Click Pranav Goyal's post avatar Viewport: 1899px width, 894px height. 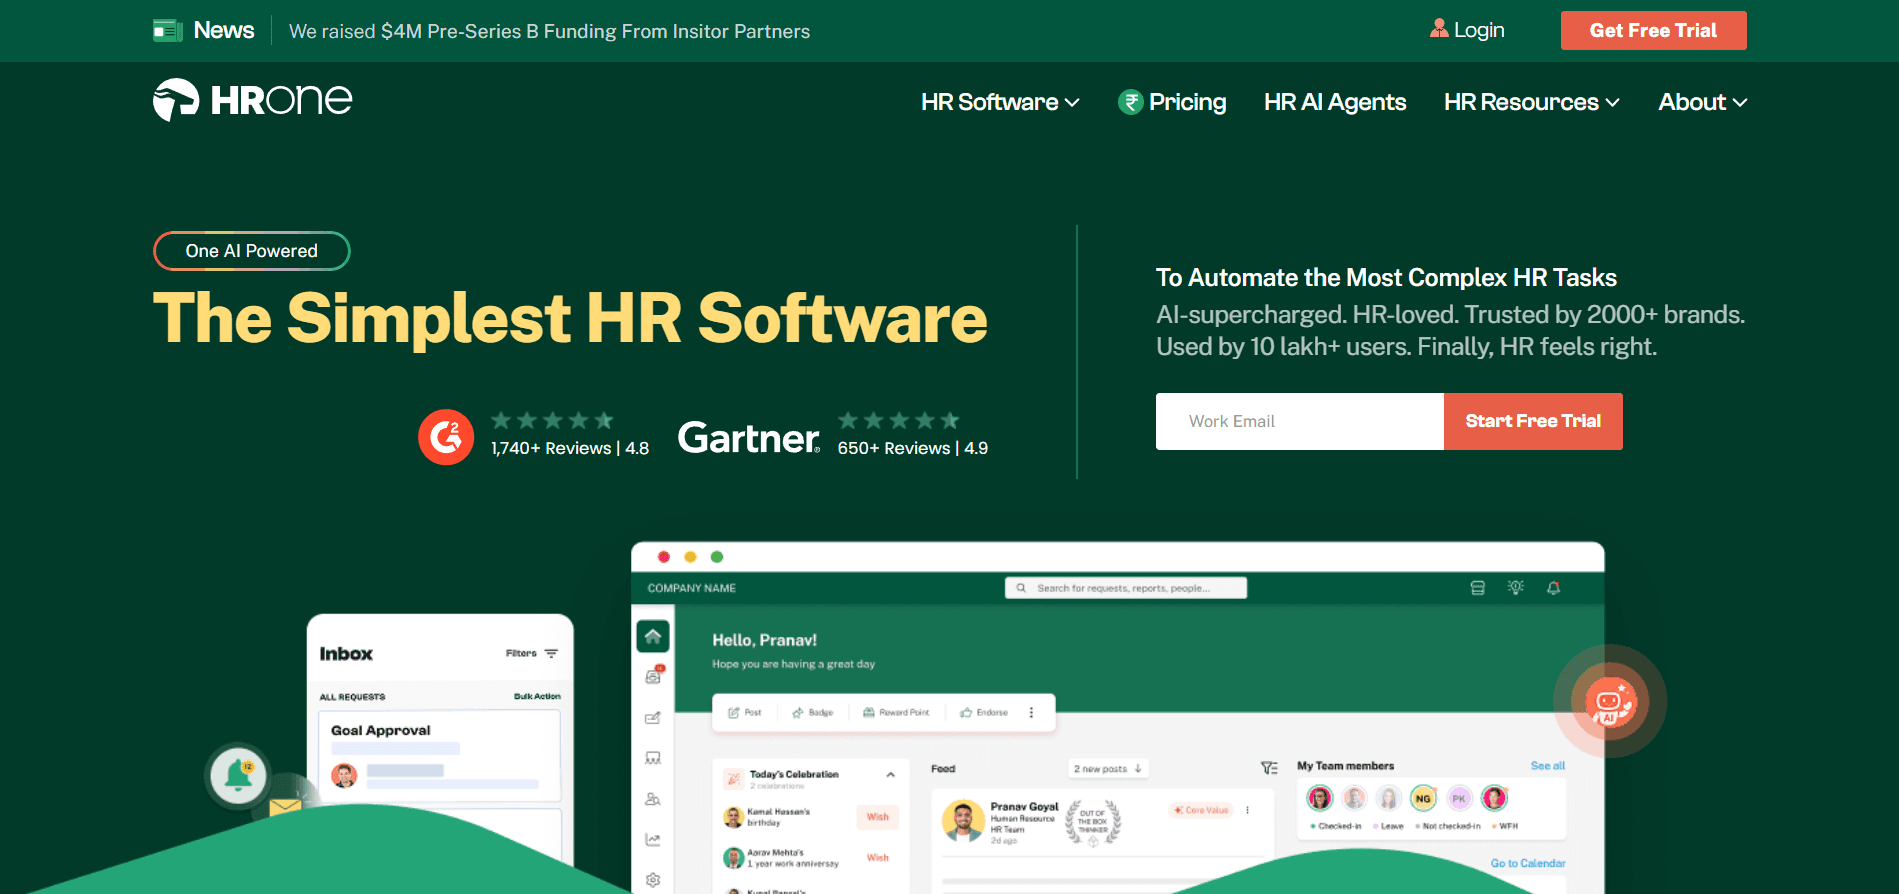(963, 820)
